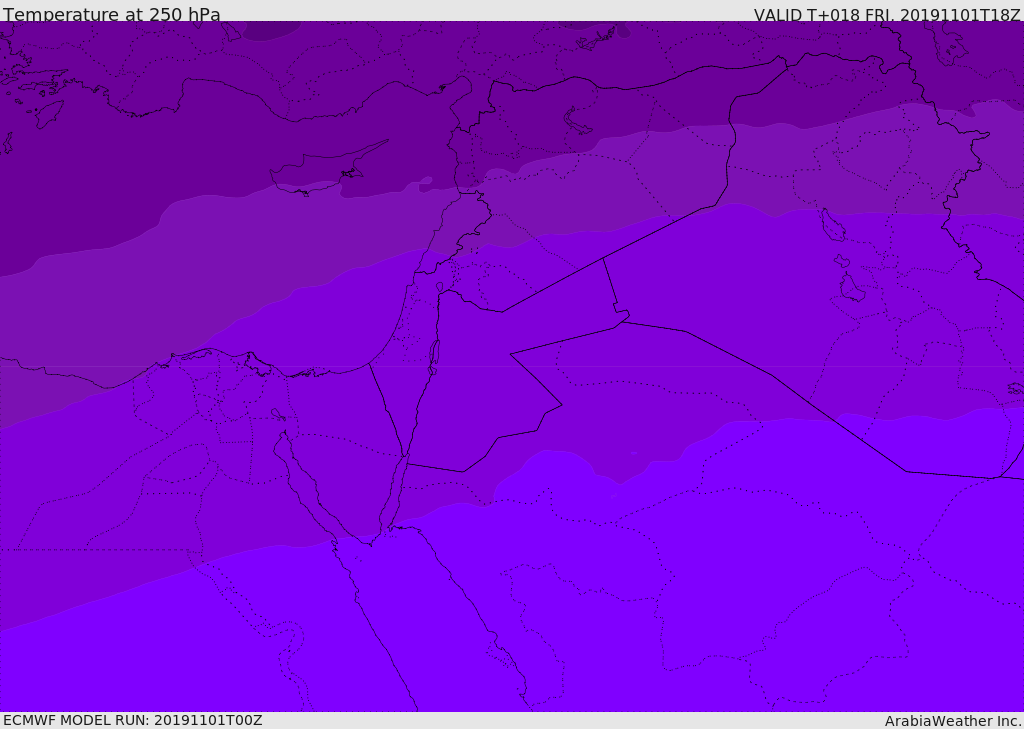
Task: Click the 'Temperature at 250 hPa' title
Action: click(x=112, y=14)
